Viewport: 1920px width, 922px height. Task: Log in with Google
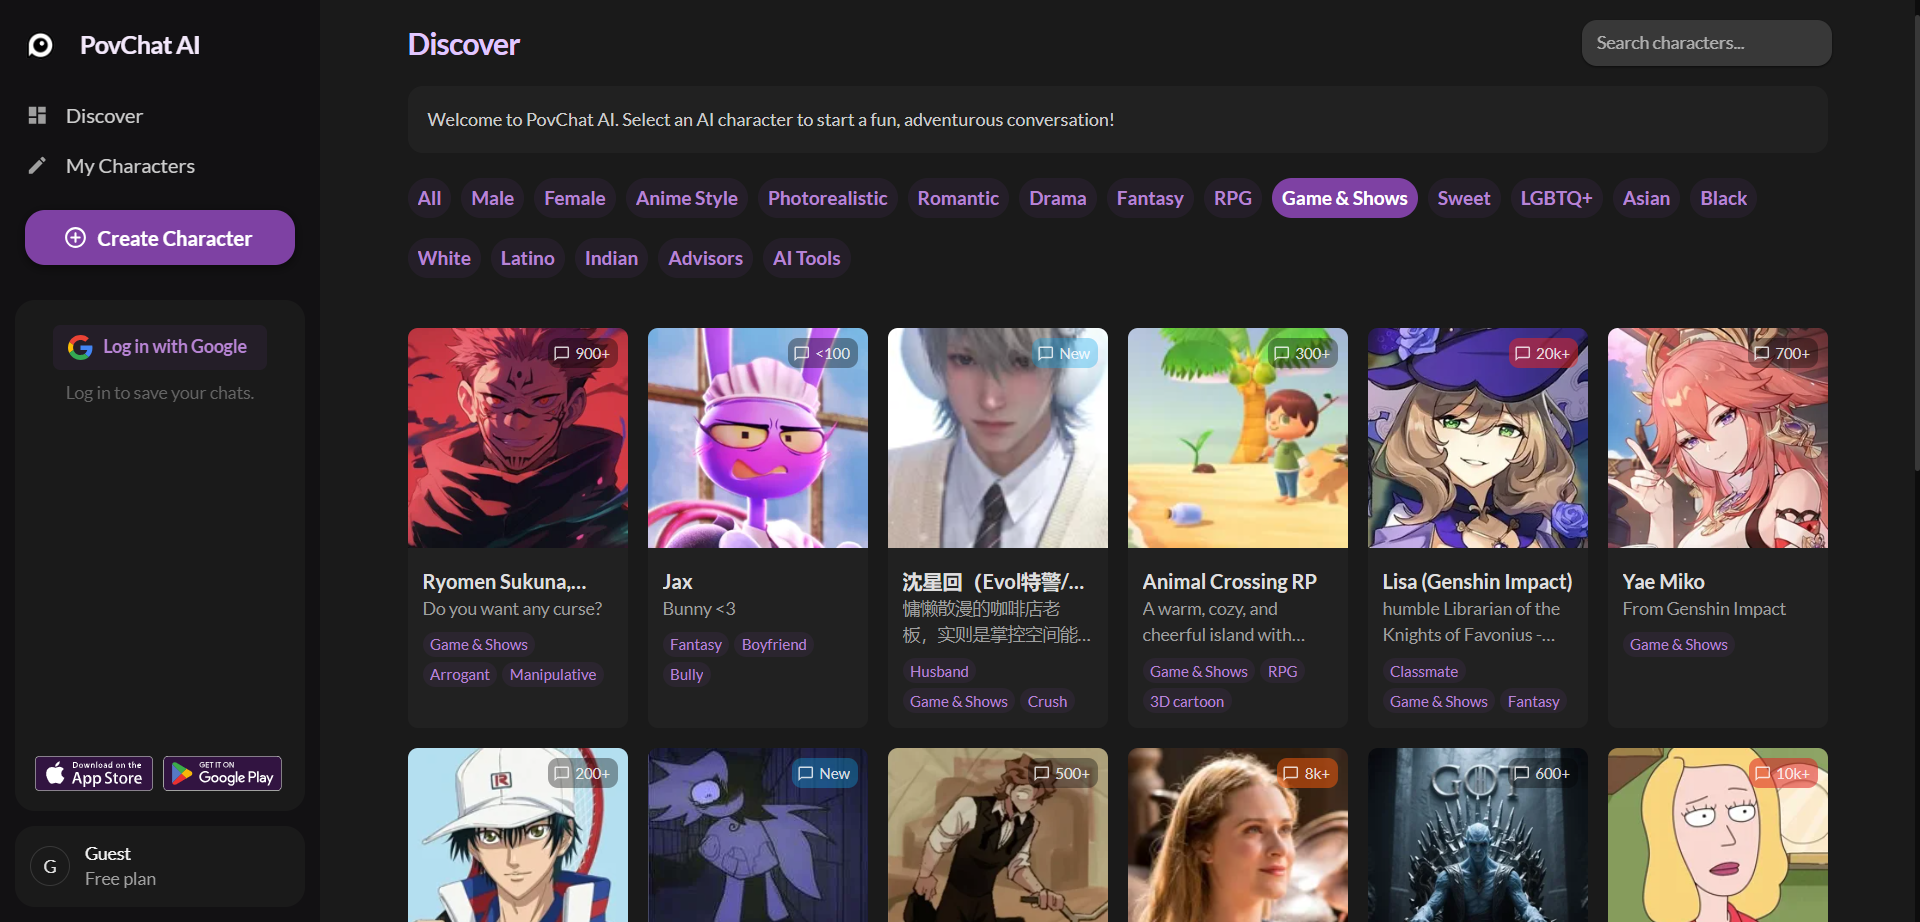[x=160, y=347]
